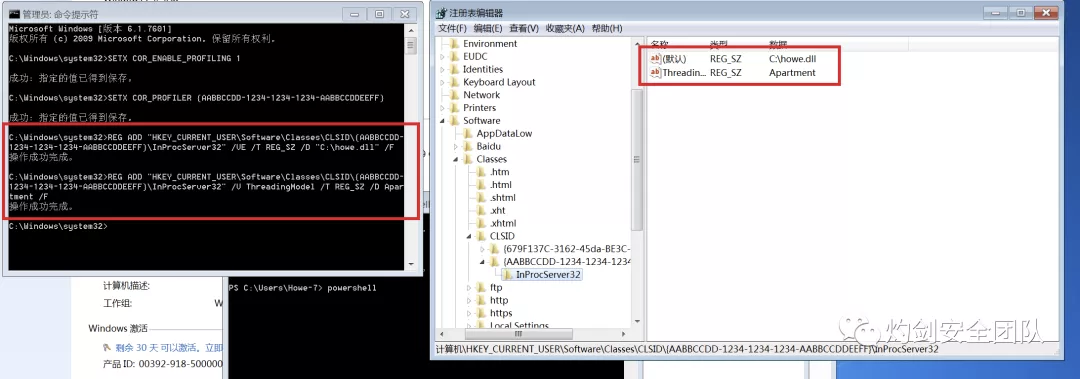Screen dimensions: 1080x379
Task: Select the {679F137C-3162-45da key folder icon
Action: (x=495, y=249)
